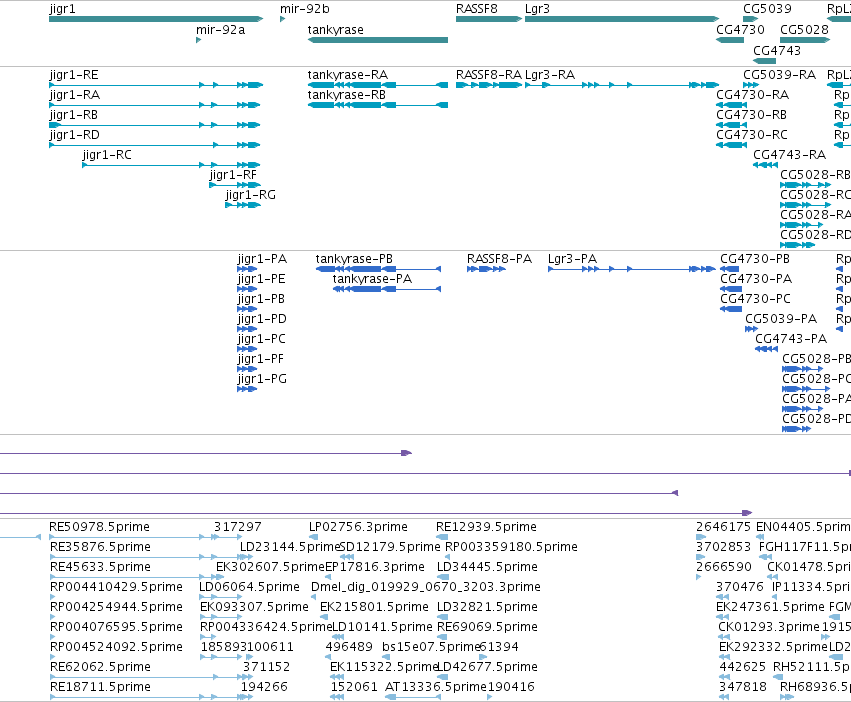The height and width of the screenshot is (702, 851).
Task: Select transcript tankyrase-RA
Action: (378, 85)
